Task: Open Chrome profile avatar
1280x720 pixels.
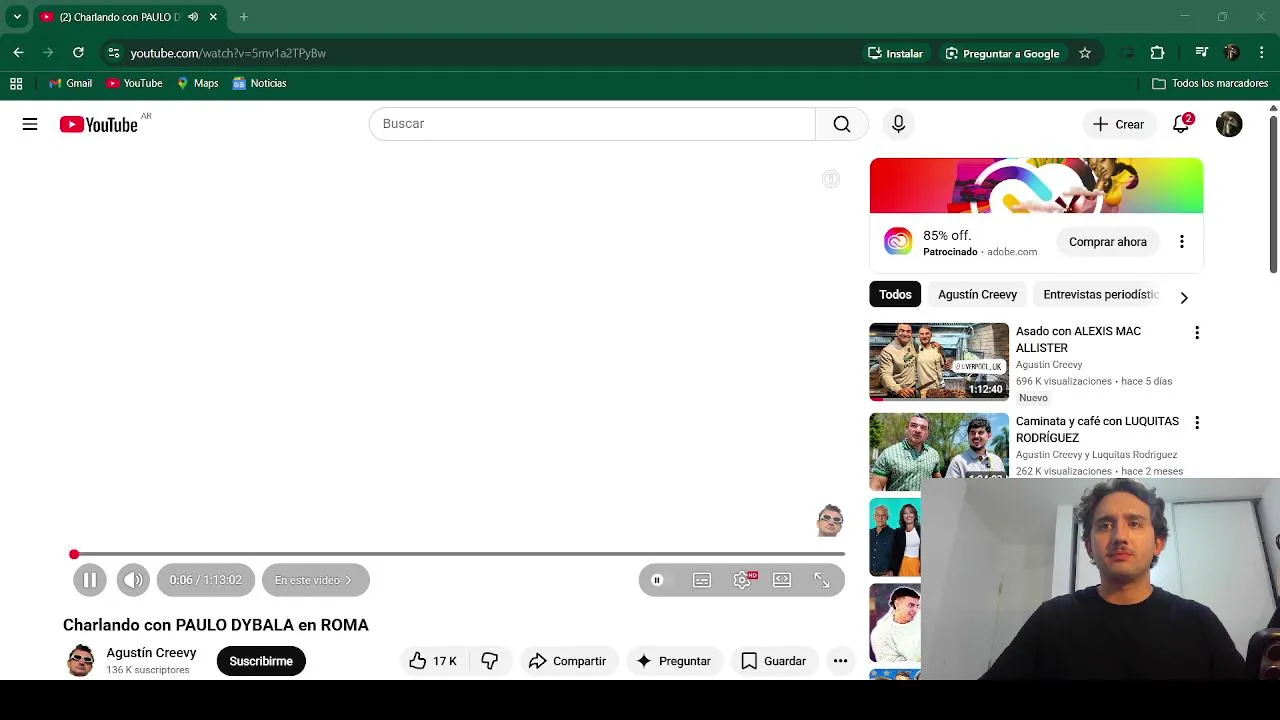Action: (1232, 53)
